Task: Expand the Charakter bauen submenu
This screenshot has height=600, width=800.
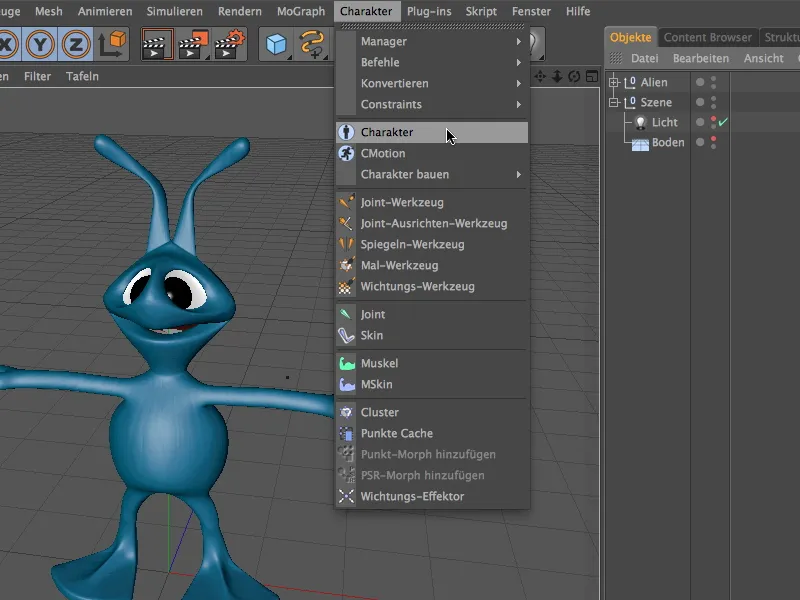Action: click(432, 174)
